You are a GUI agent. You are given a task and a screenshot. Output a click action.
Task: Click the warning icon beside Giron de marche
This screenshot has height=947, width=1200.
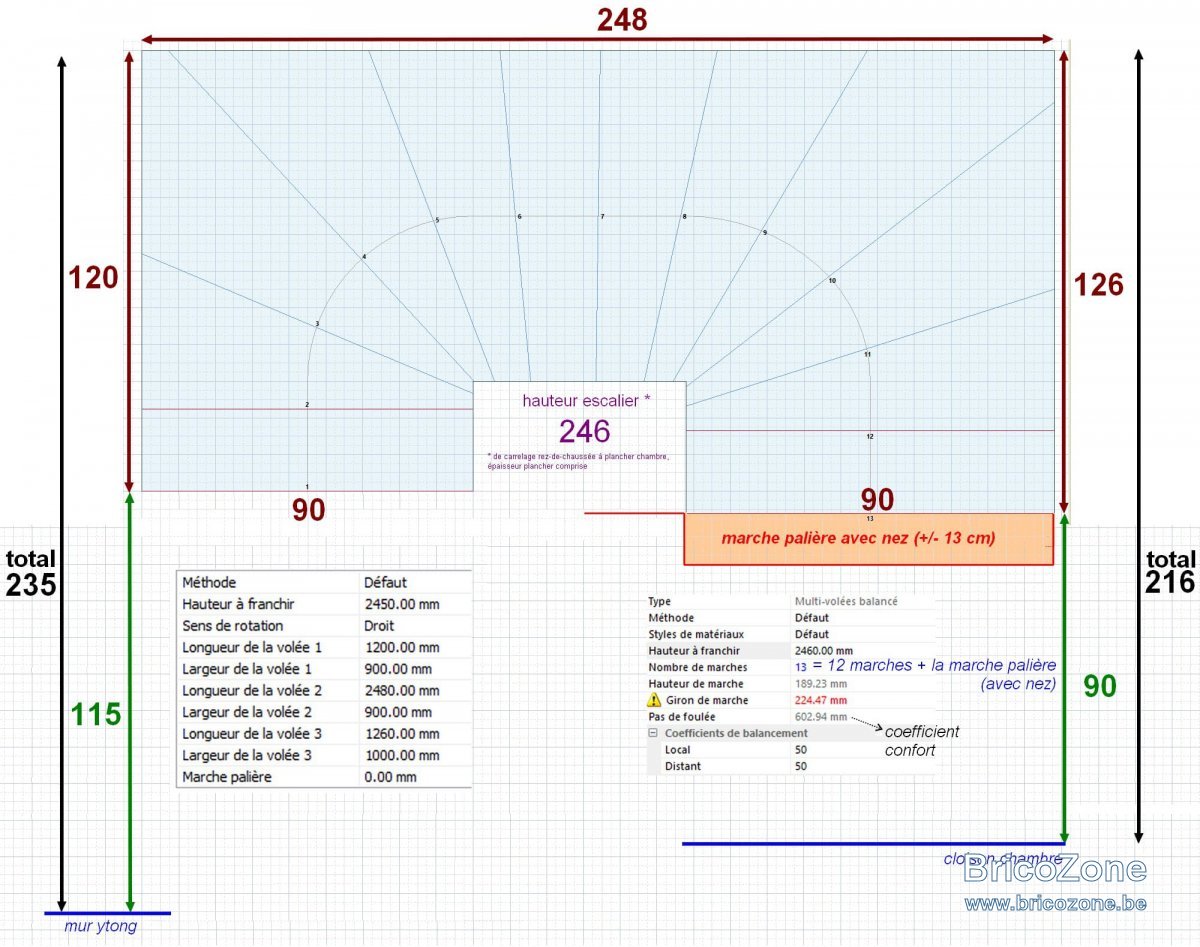pos(656,700)
